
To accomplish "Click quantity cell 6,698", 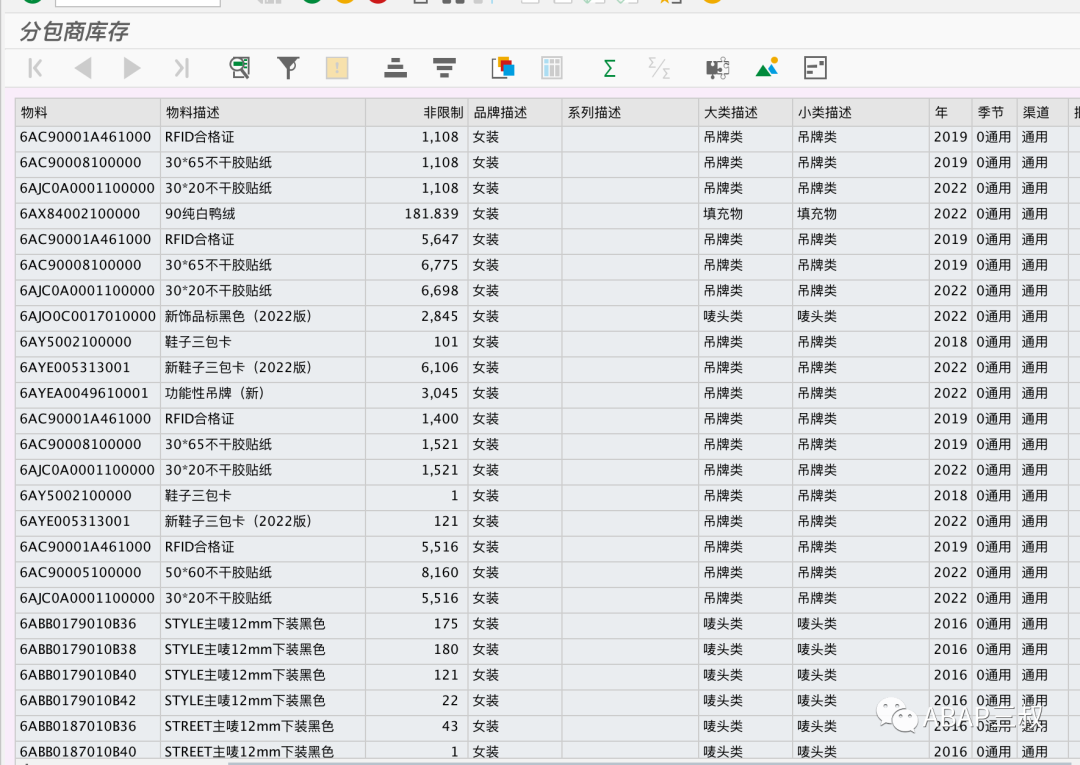I will click(x=417, y=291).
